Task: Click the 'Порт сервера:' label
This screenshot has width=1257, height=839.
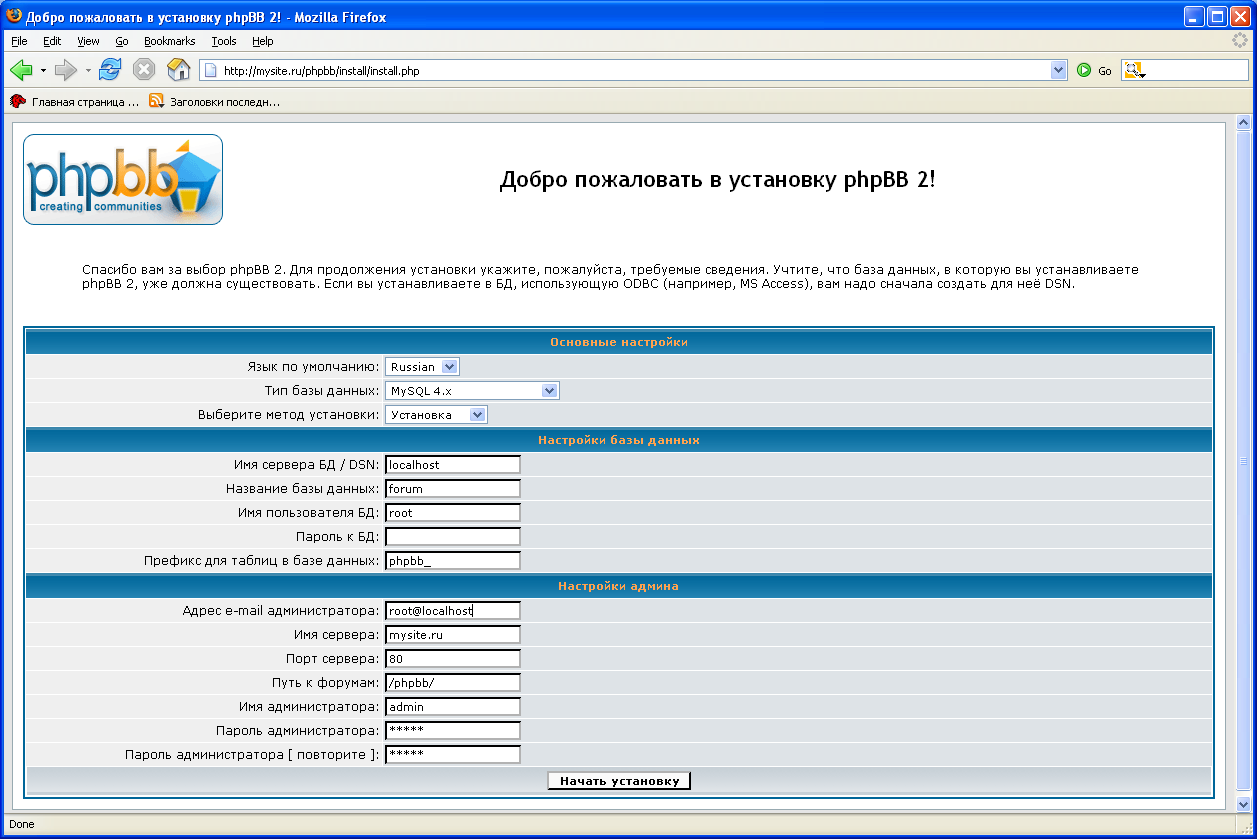Action: point(333,659)
